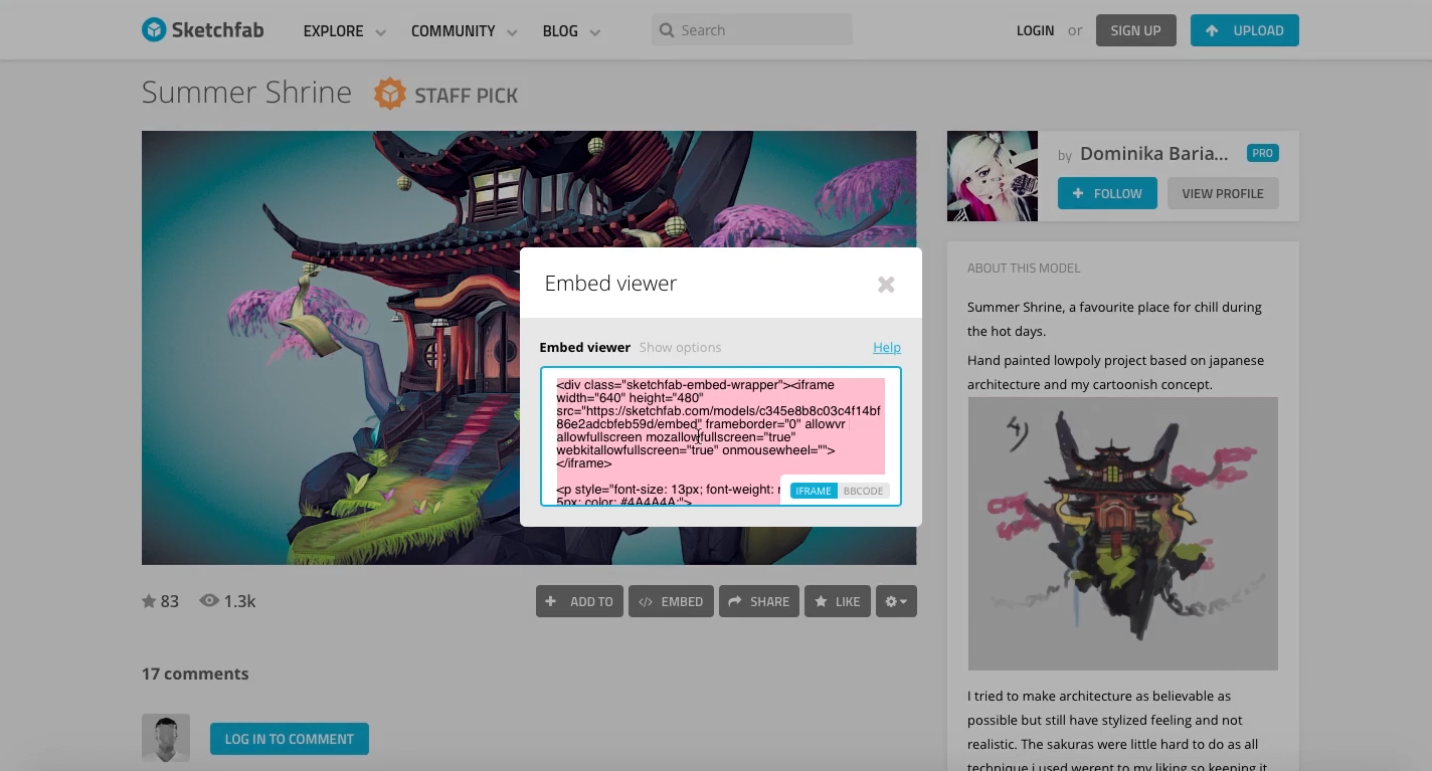Click inside the embed code text box
The width and height of the screenshot is (1432, 771).
721,436
